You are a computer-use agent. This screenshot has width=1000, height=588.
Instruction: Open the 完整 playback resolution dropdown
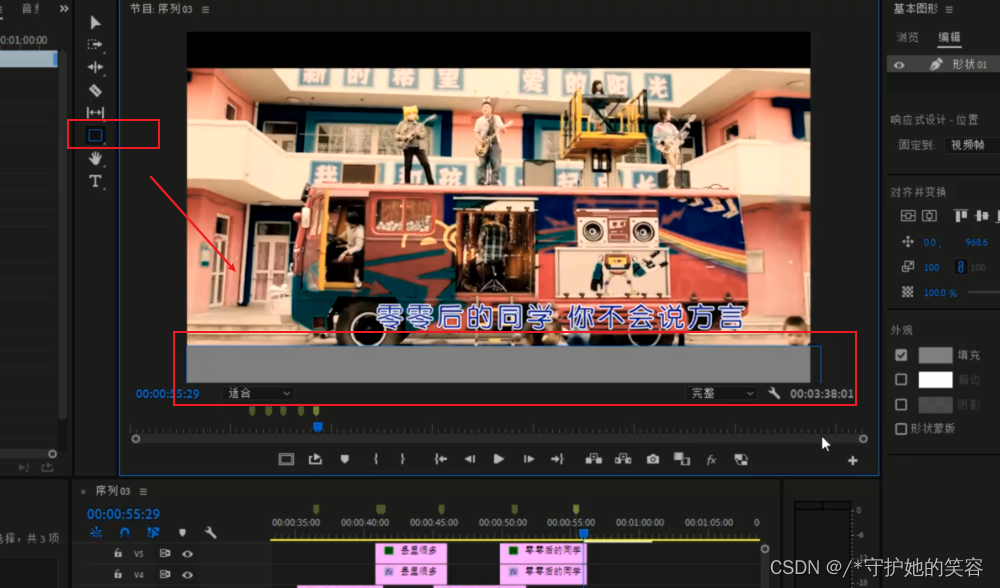[x=721, y=393]
